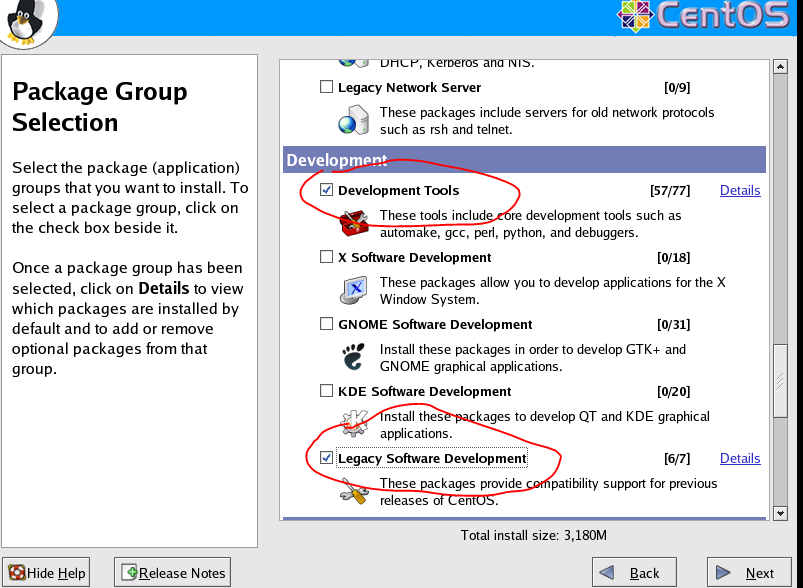Screen dimensions: 803x588
Task: Uncheck Legacy Software Development checkbox
Action: 326,457
